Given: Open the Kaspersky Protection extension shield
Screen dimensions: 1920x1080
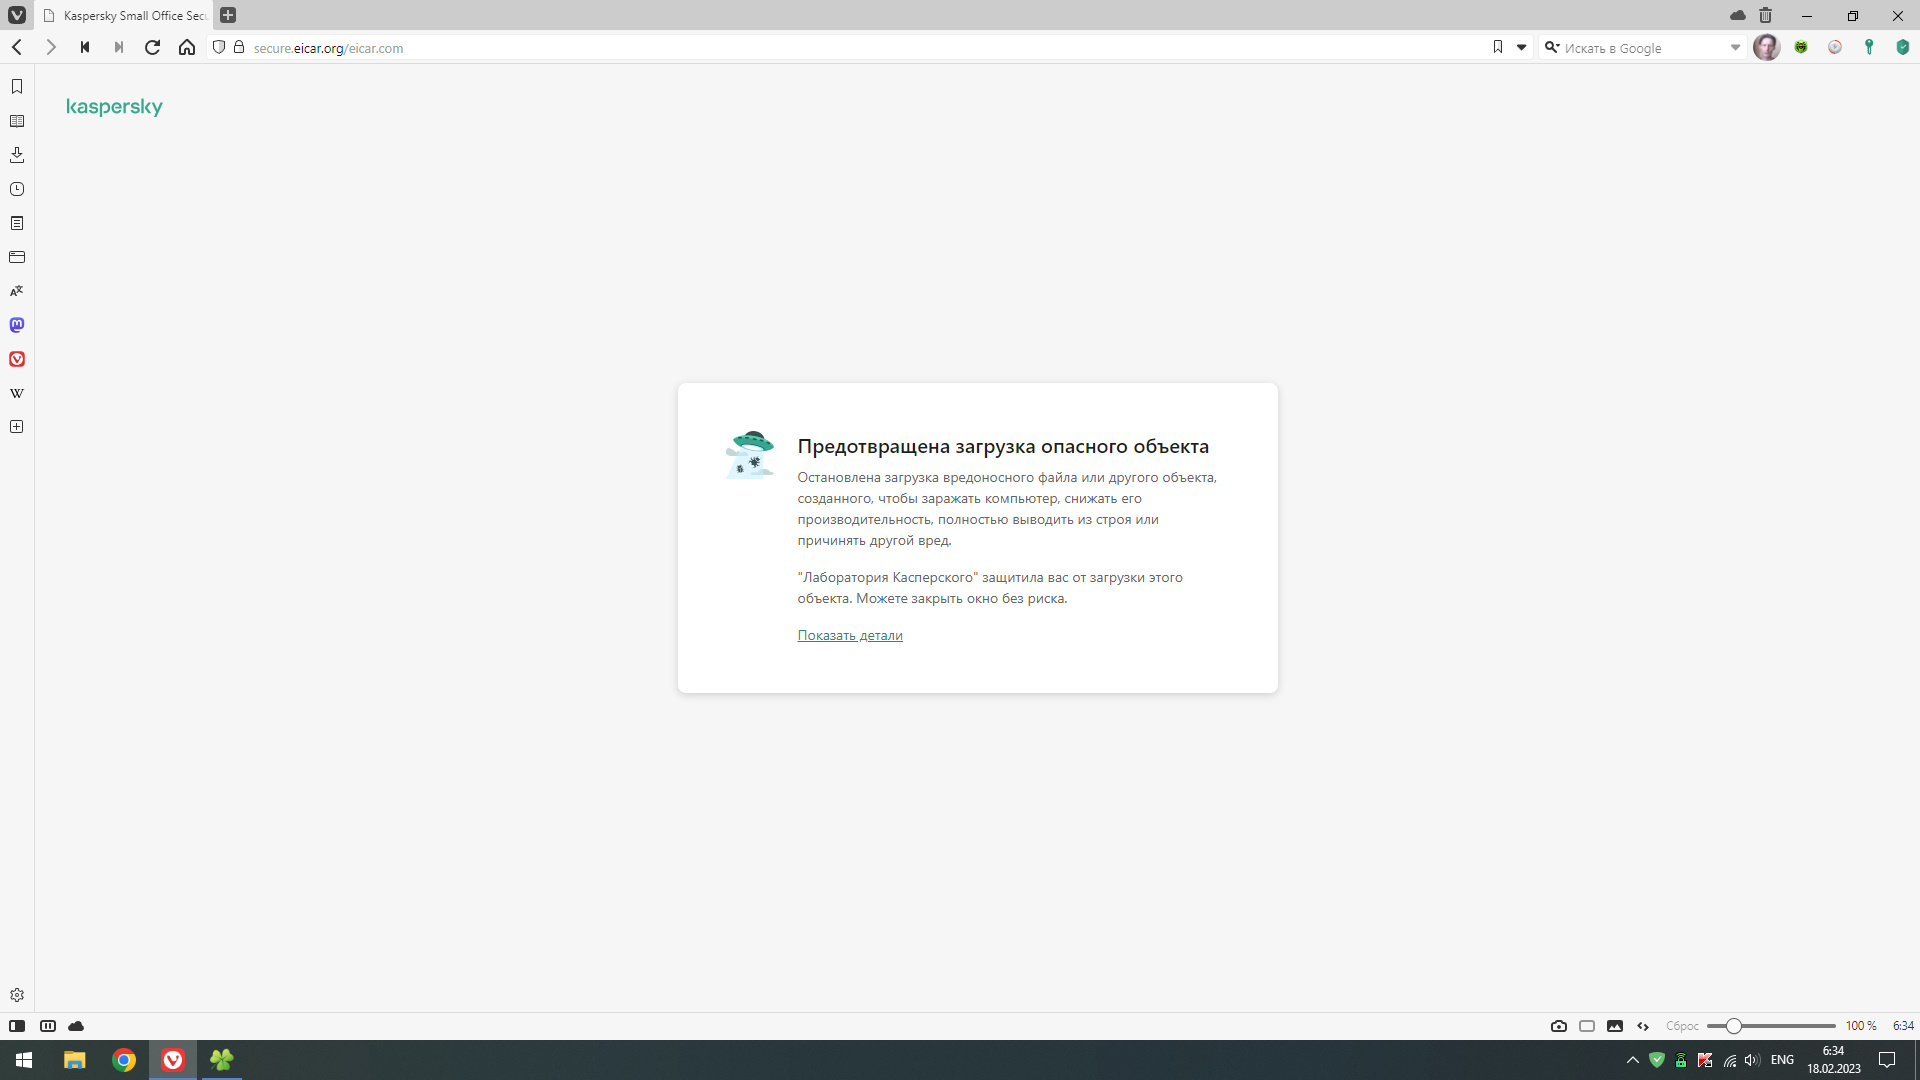Looking at the screenshot, I should tap(1903, 47).
